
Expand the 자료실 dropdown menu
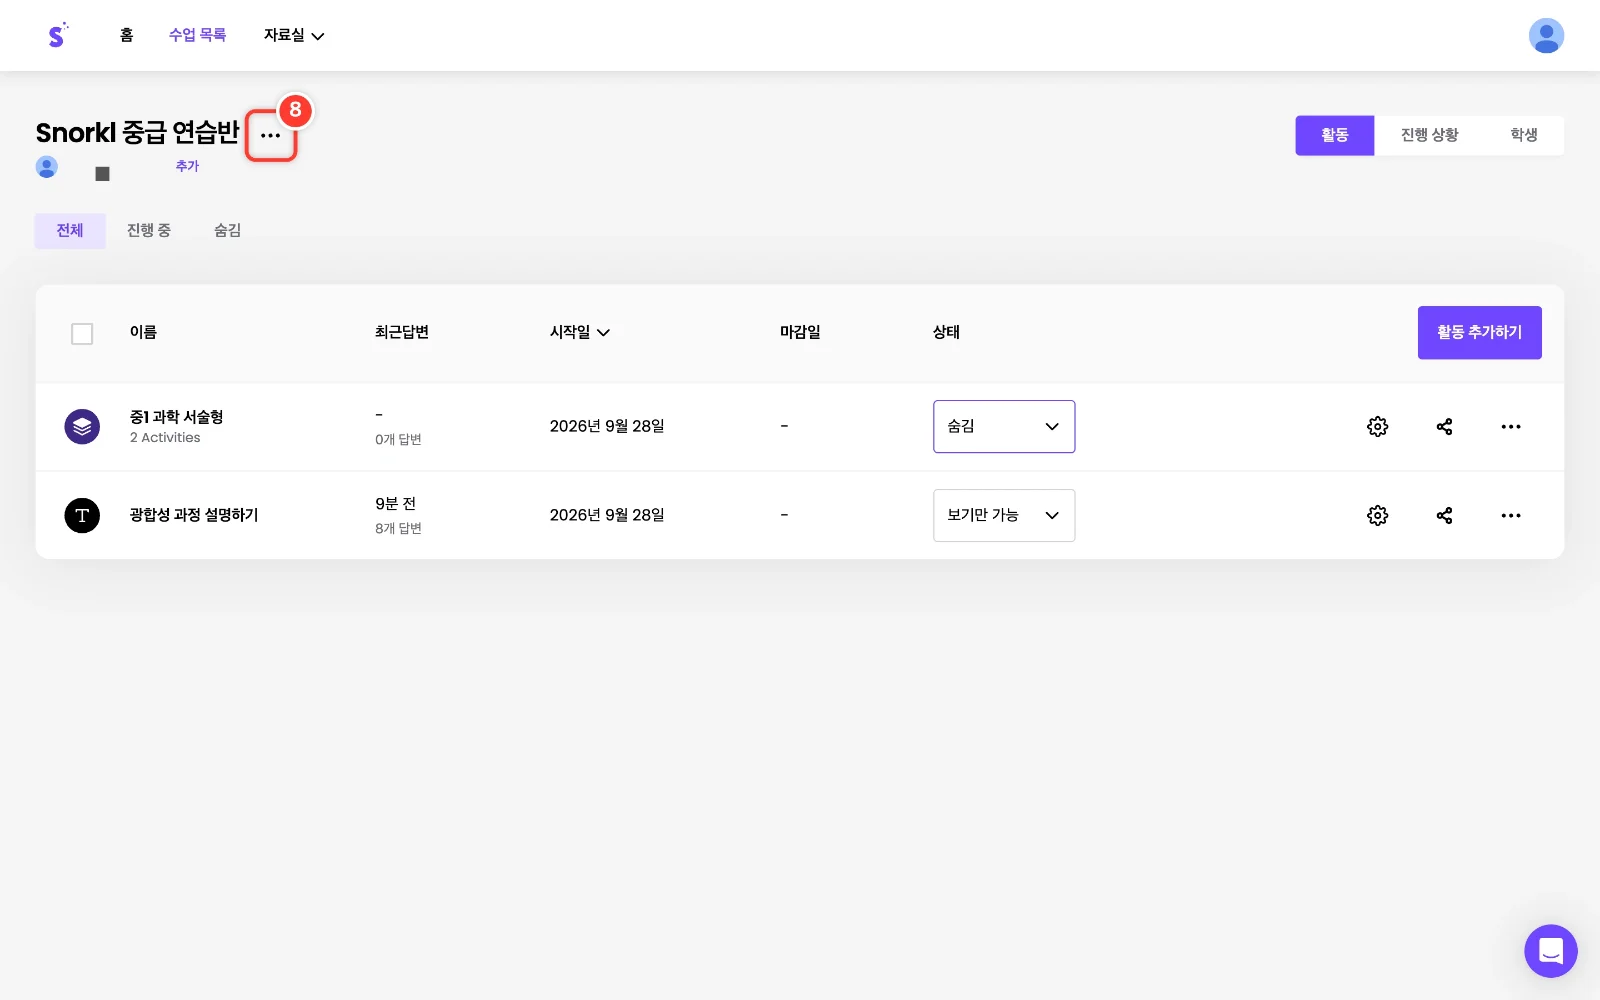294,35
